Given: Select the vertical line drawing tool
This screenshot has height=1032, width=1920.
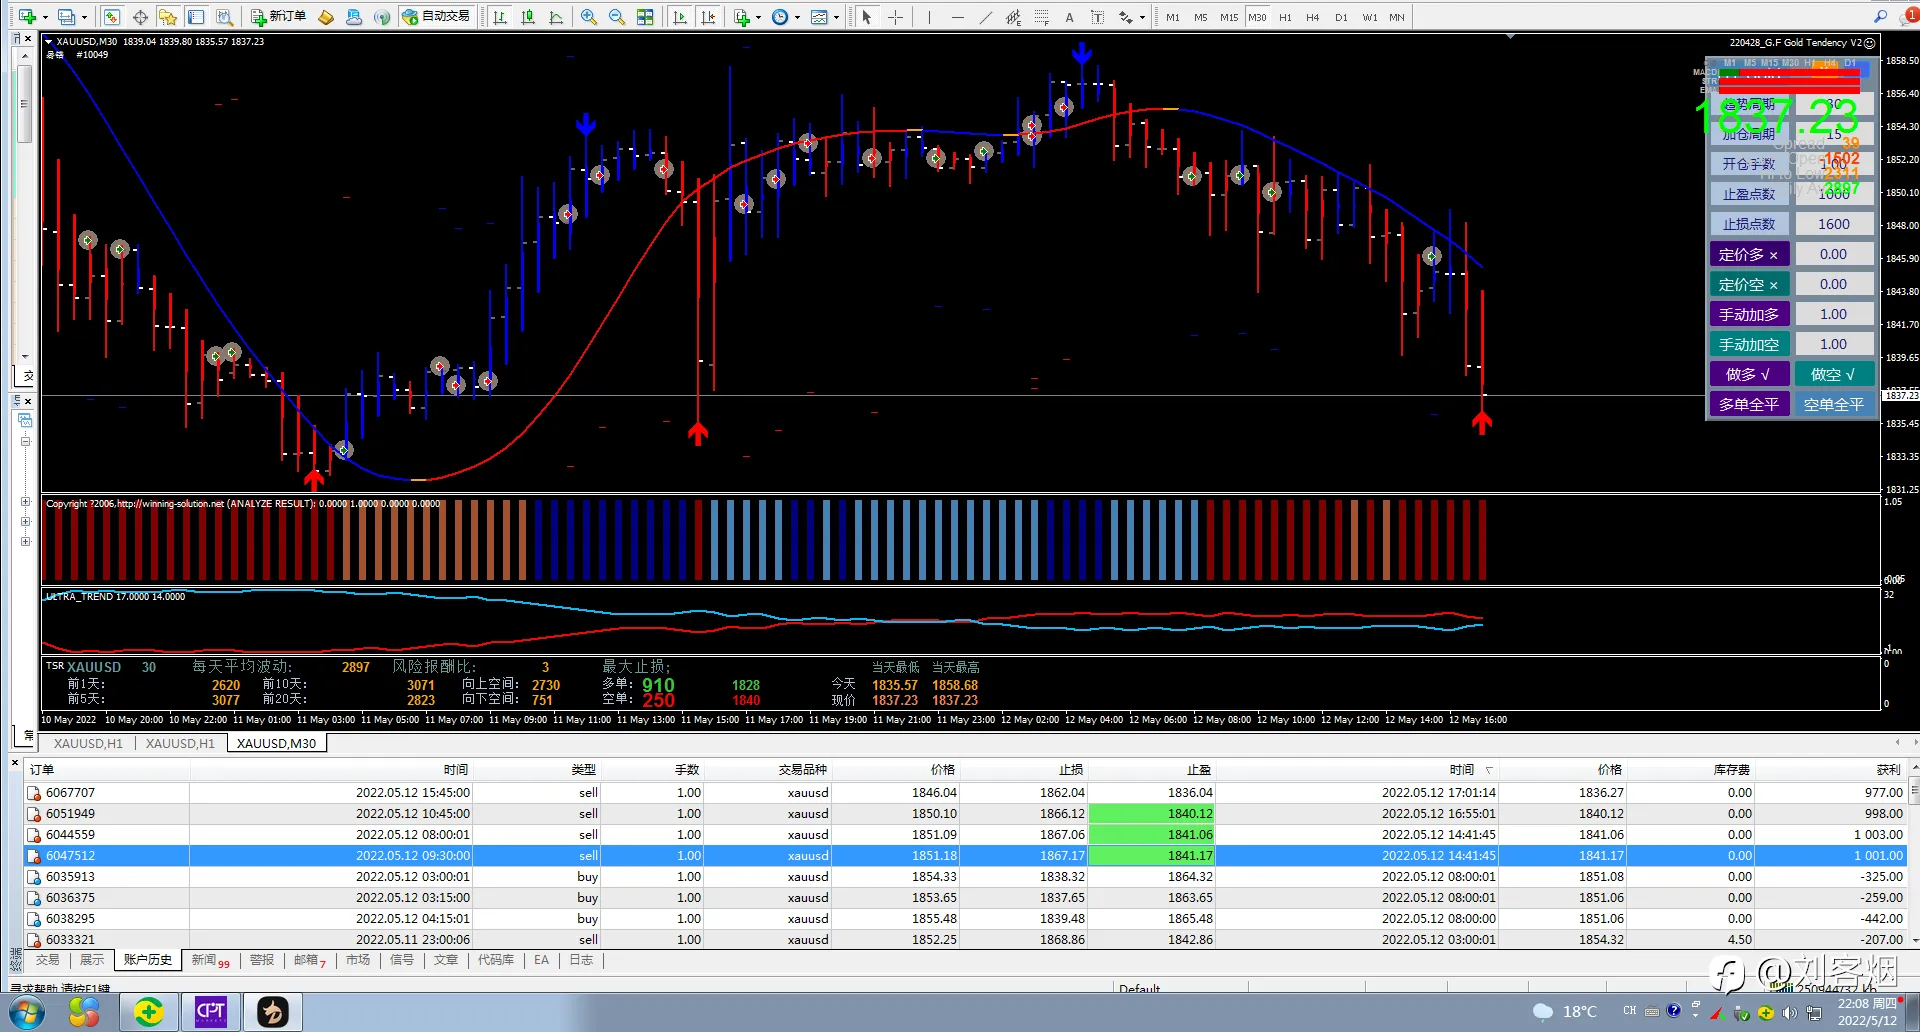Looking at the screenshot, I should point(929,17).
